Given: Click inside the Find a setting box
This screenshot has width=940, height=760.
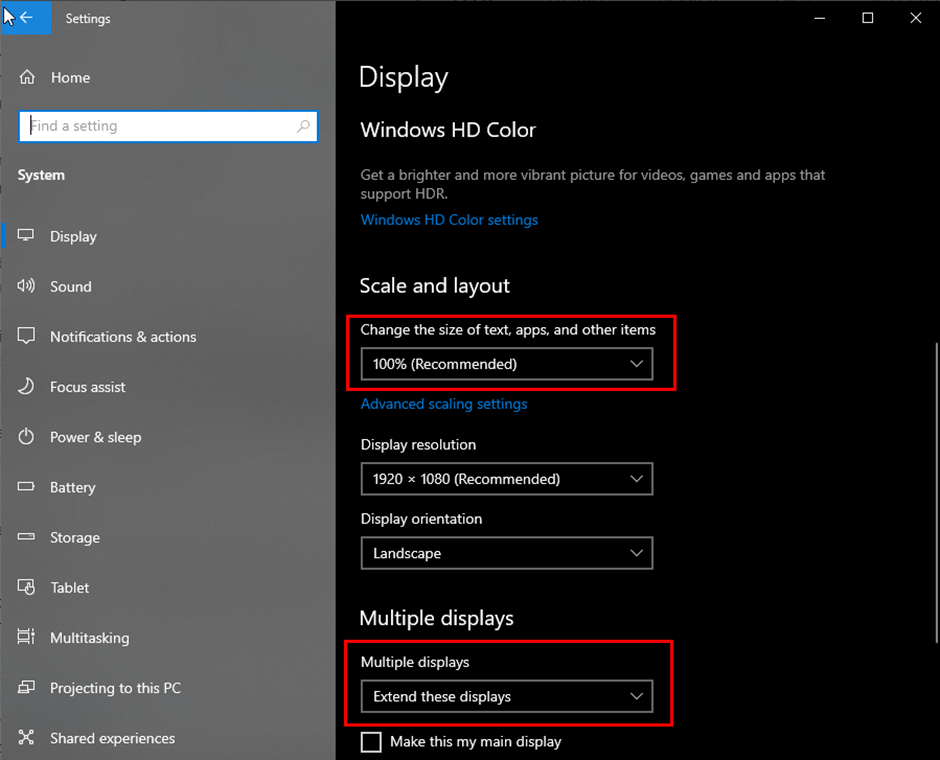Looking at the screenshot, I should [x=168, y=126].
